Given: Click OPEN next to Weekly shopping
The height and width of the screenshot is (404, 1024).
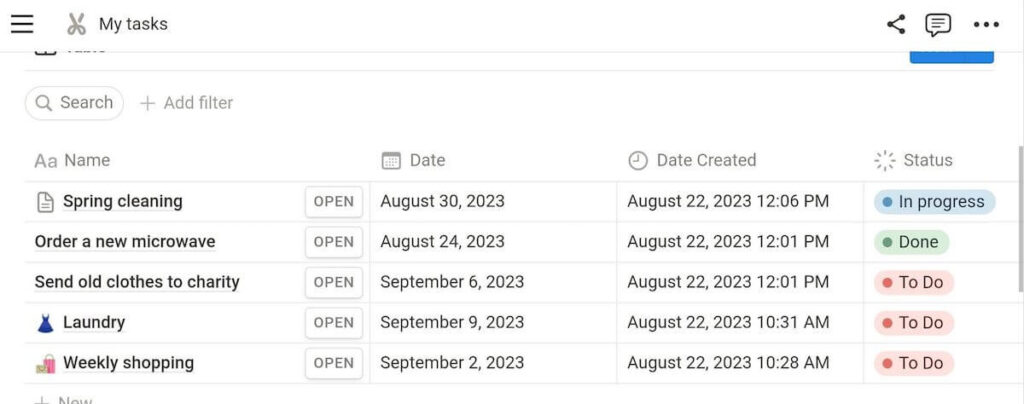Looking at the screenshot, I should (x=333, y=363).
